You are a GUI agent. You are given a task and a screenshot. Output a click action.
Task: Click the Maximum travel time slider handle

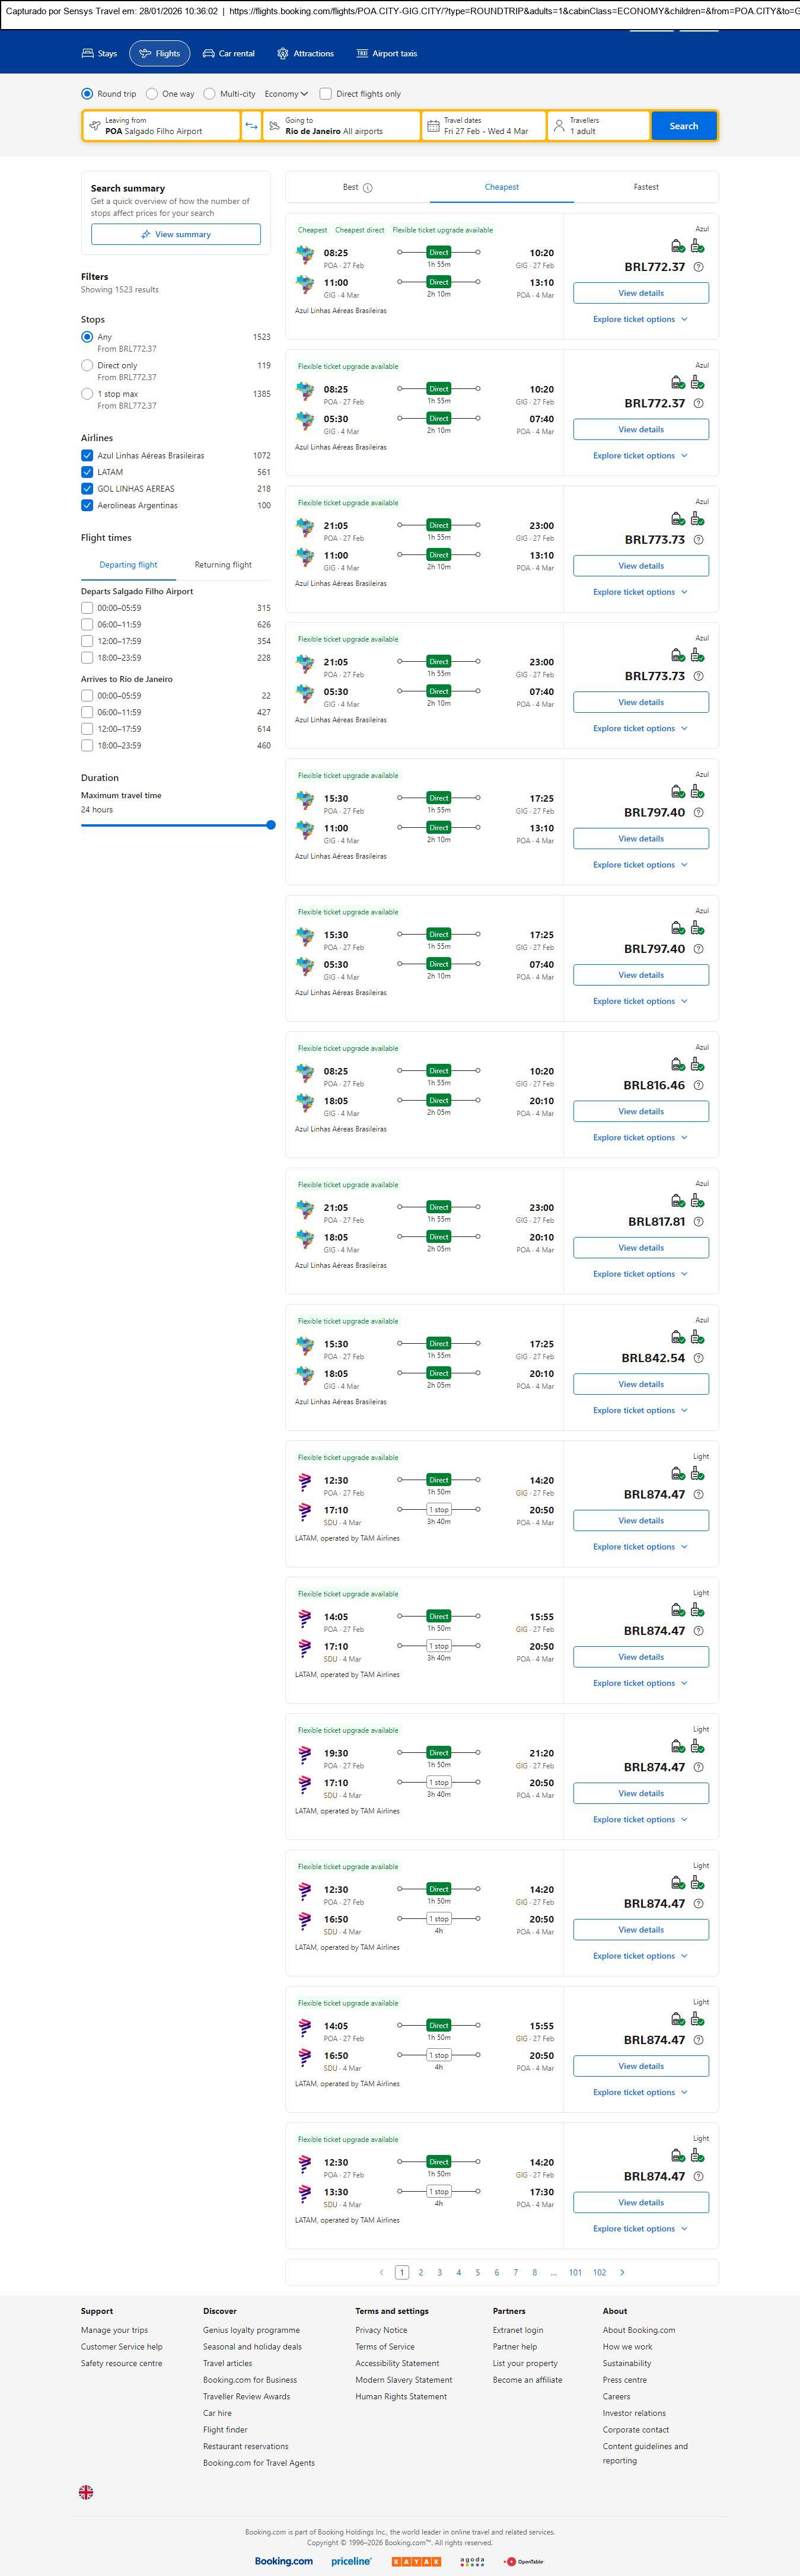point(271,825)
